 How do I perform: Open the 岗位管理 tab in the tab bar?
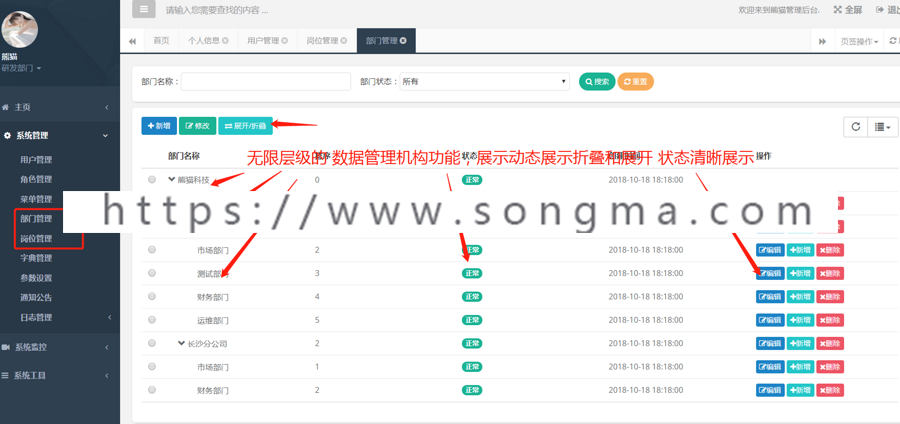point(322,41)
